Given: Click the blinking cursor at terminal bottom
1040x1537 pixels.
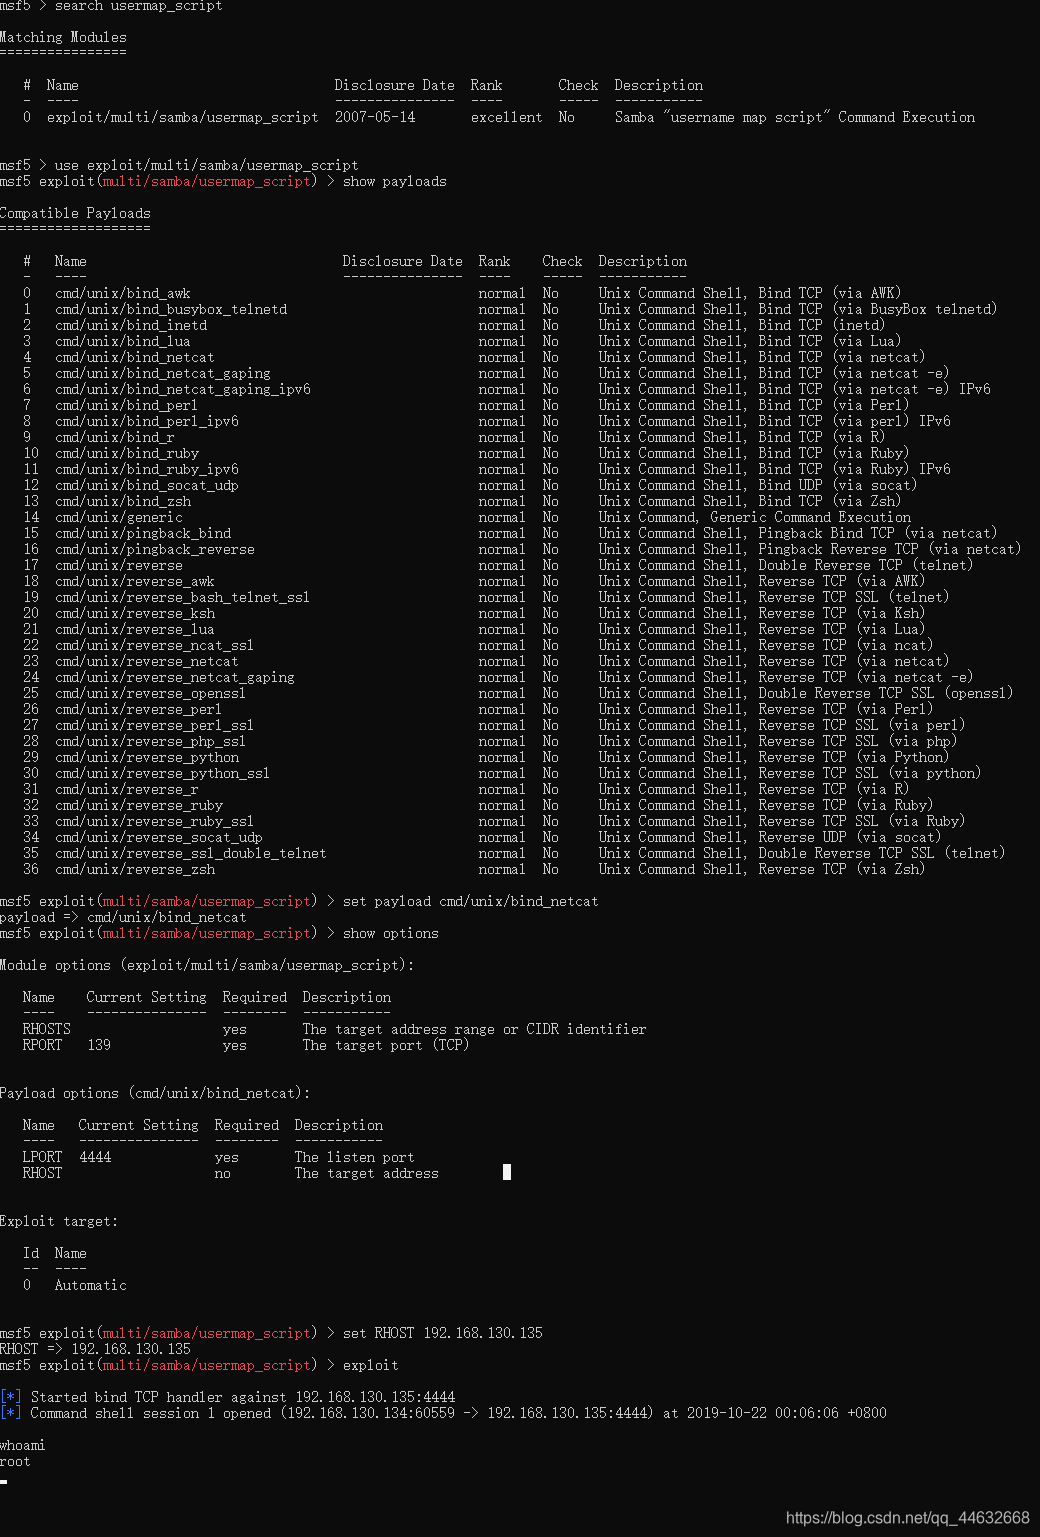Looking at the screenshot, I should click(4, 1482).
